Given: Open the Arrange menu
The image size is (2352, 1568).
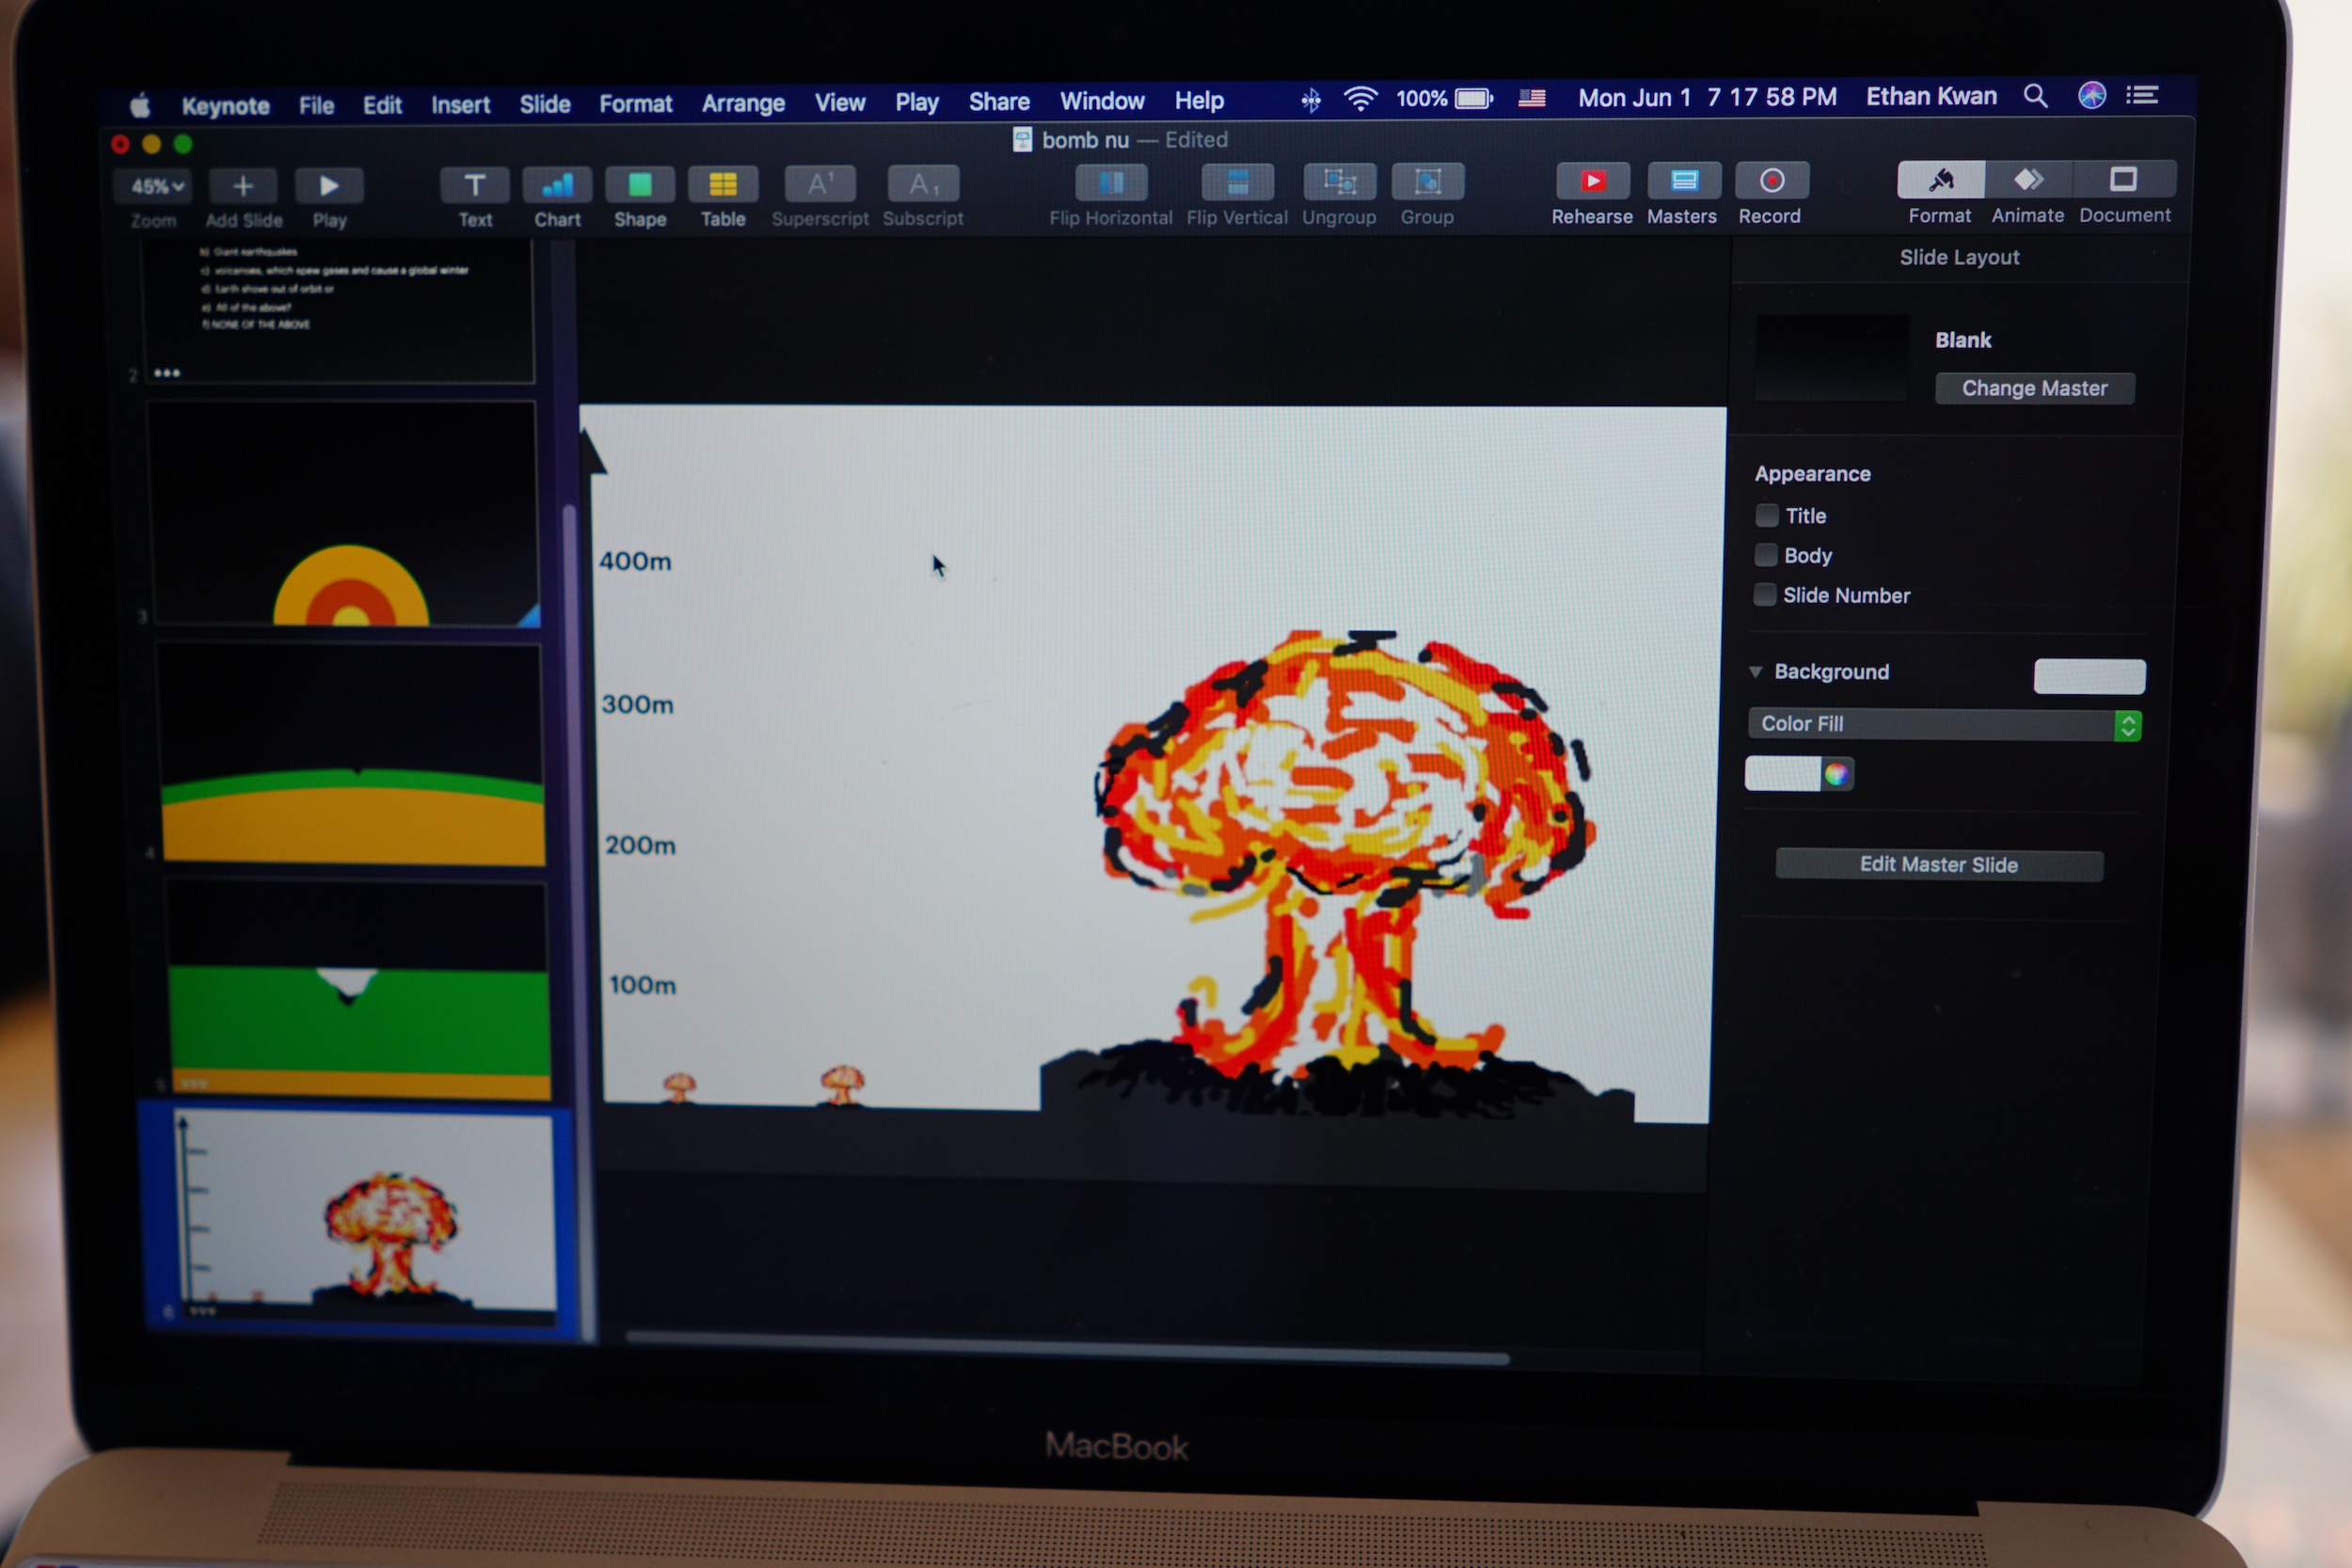Looking at the screenshot, I should coord(742,103).
